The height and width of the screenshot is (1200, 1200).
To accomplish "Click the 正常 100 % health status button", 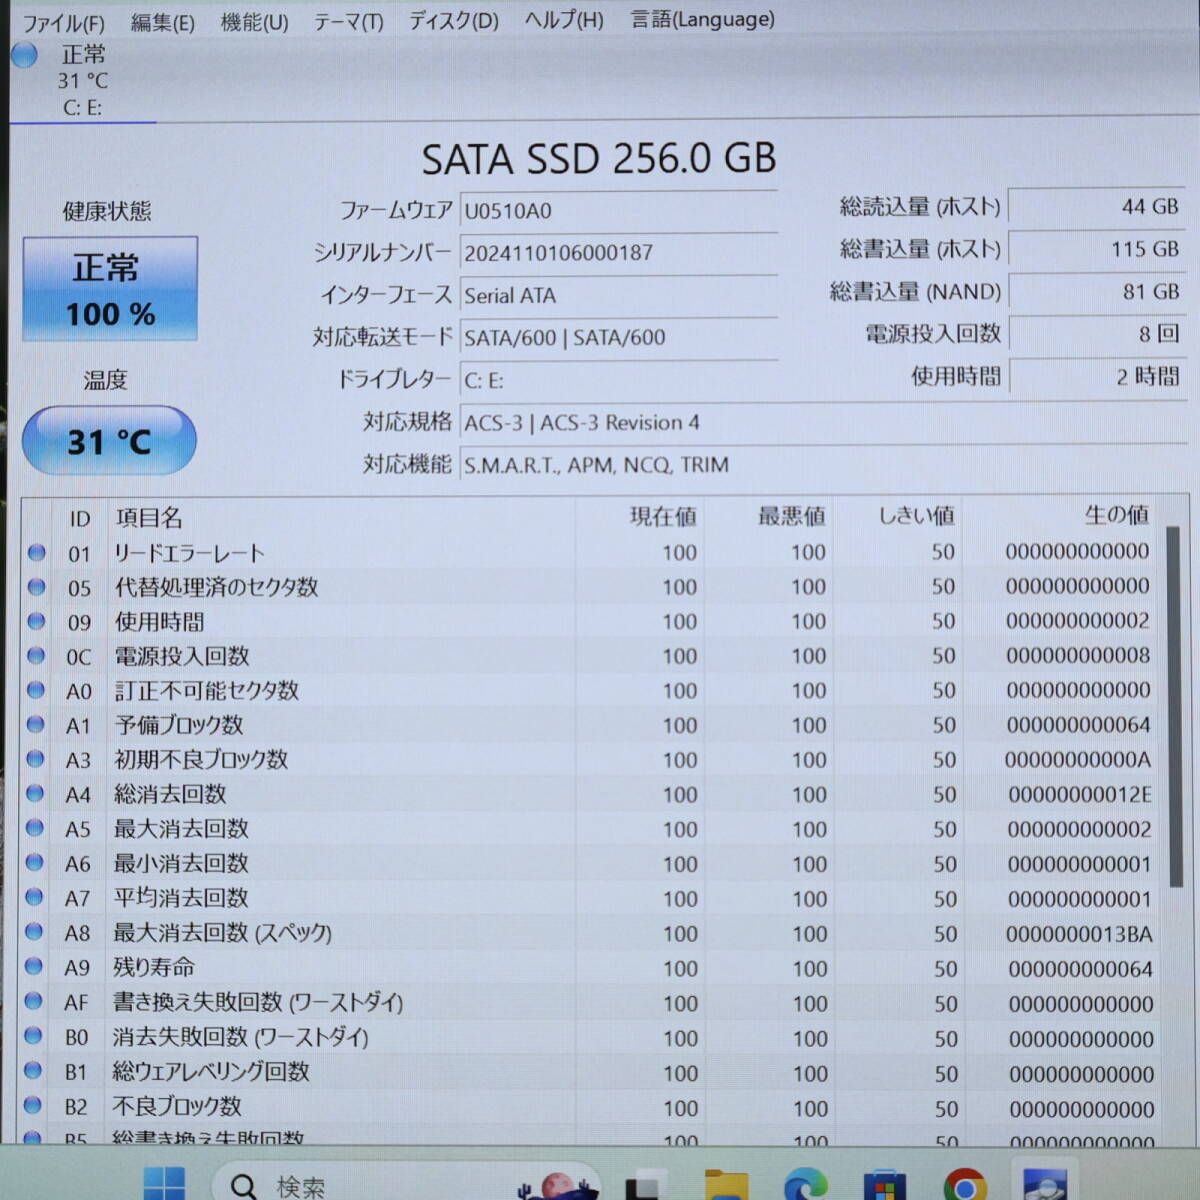I will click(x=110, y=289).
